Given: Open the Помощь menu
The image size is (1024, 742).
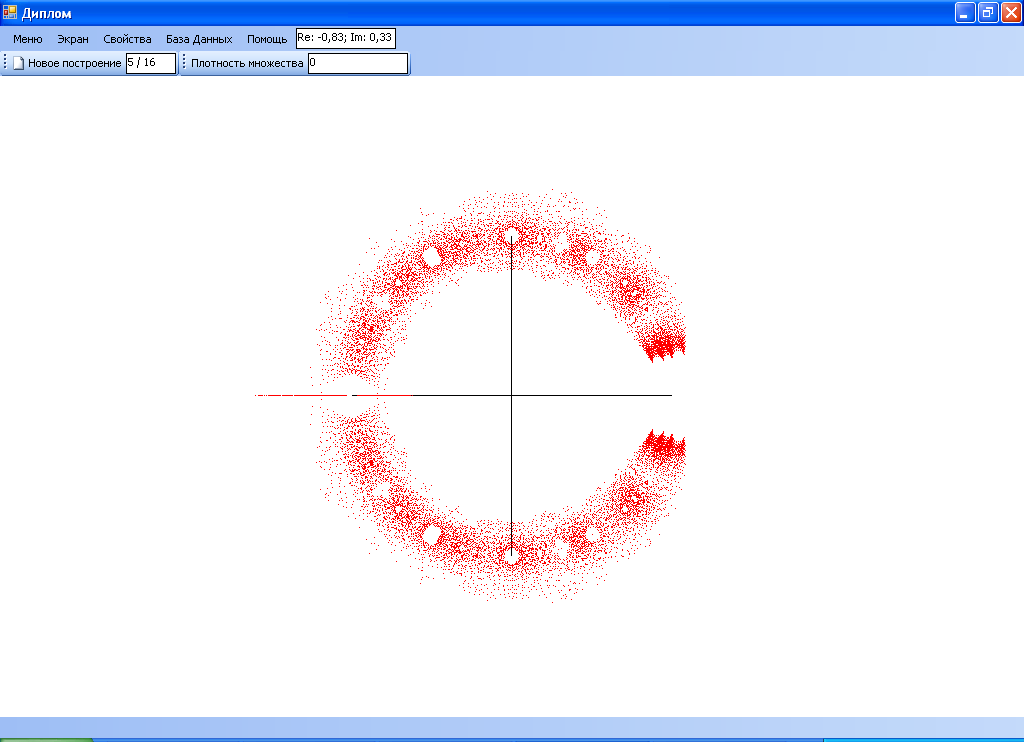Looking at the screenshot, I should (x=267, y=39).
